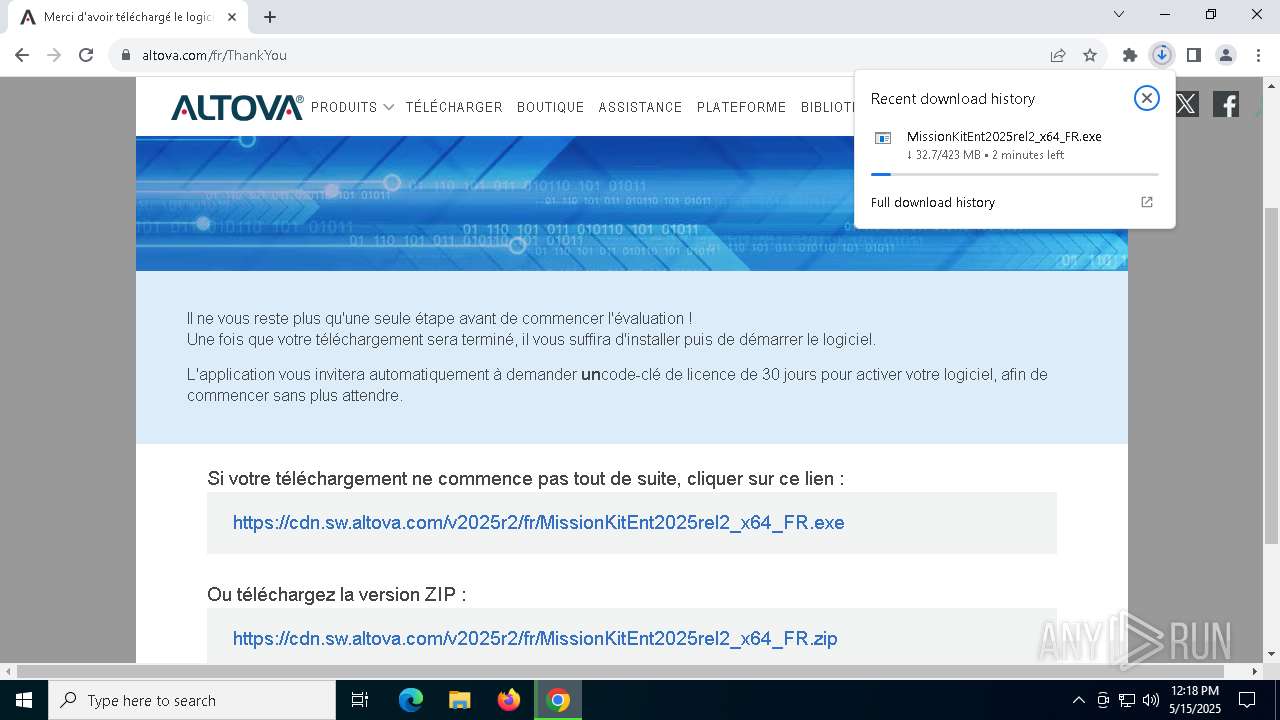Open the Windows Start menu
Viewport: 1280px width, 720px height.
24,700
